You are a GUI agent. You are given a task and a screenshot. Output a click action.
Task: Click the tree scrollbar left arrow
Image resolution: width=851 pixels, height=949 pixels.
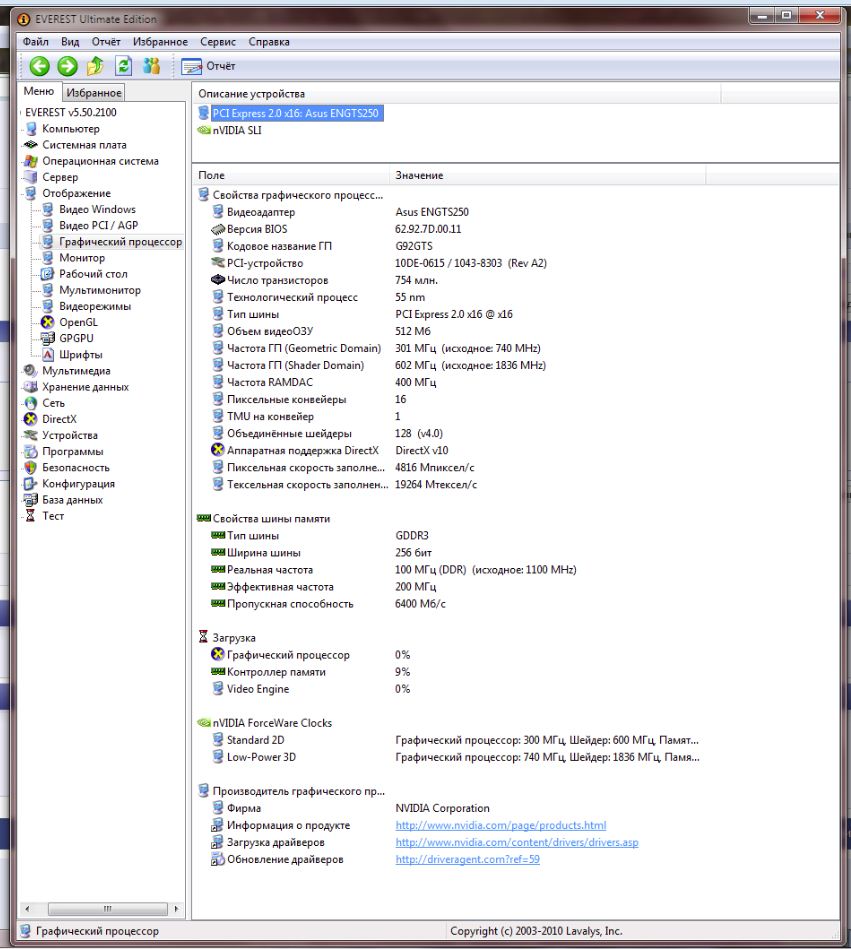click(x=27, y=908)
